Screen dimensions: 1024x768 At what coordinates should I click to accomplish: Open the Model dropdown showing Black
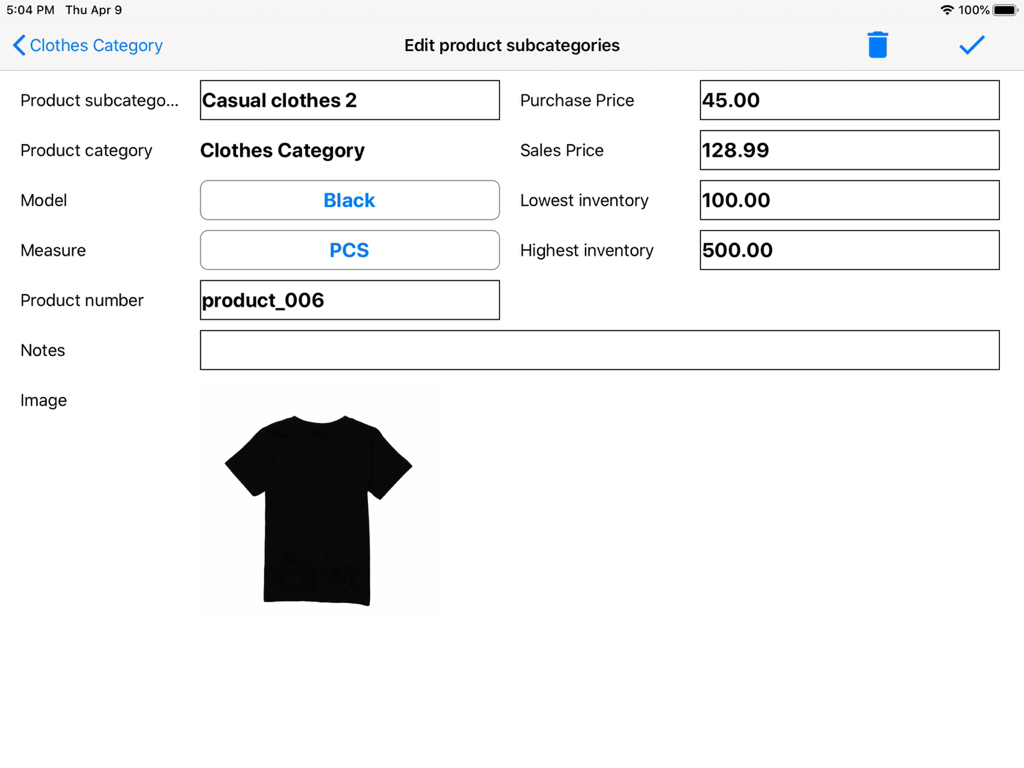[x=349, y=200]
